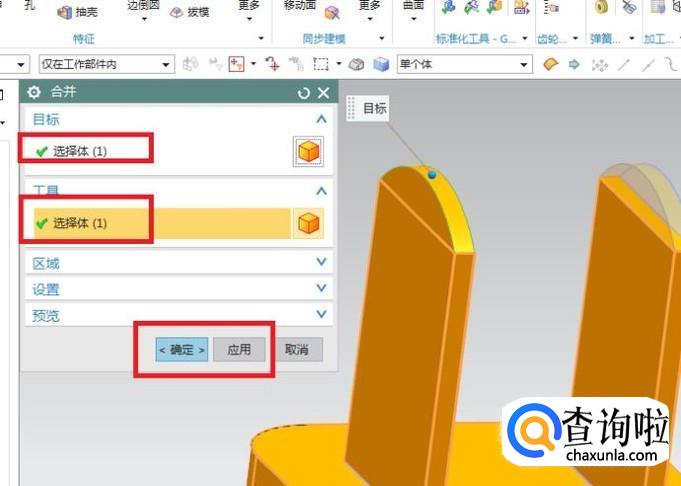Open the dropdown arrow beside the selection marquee
This screenshot has height=486, width=681.
point(339,65)
